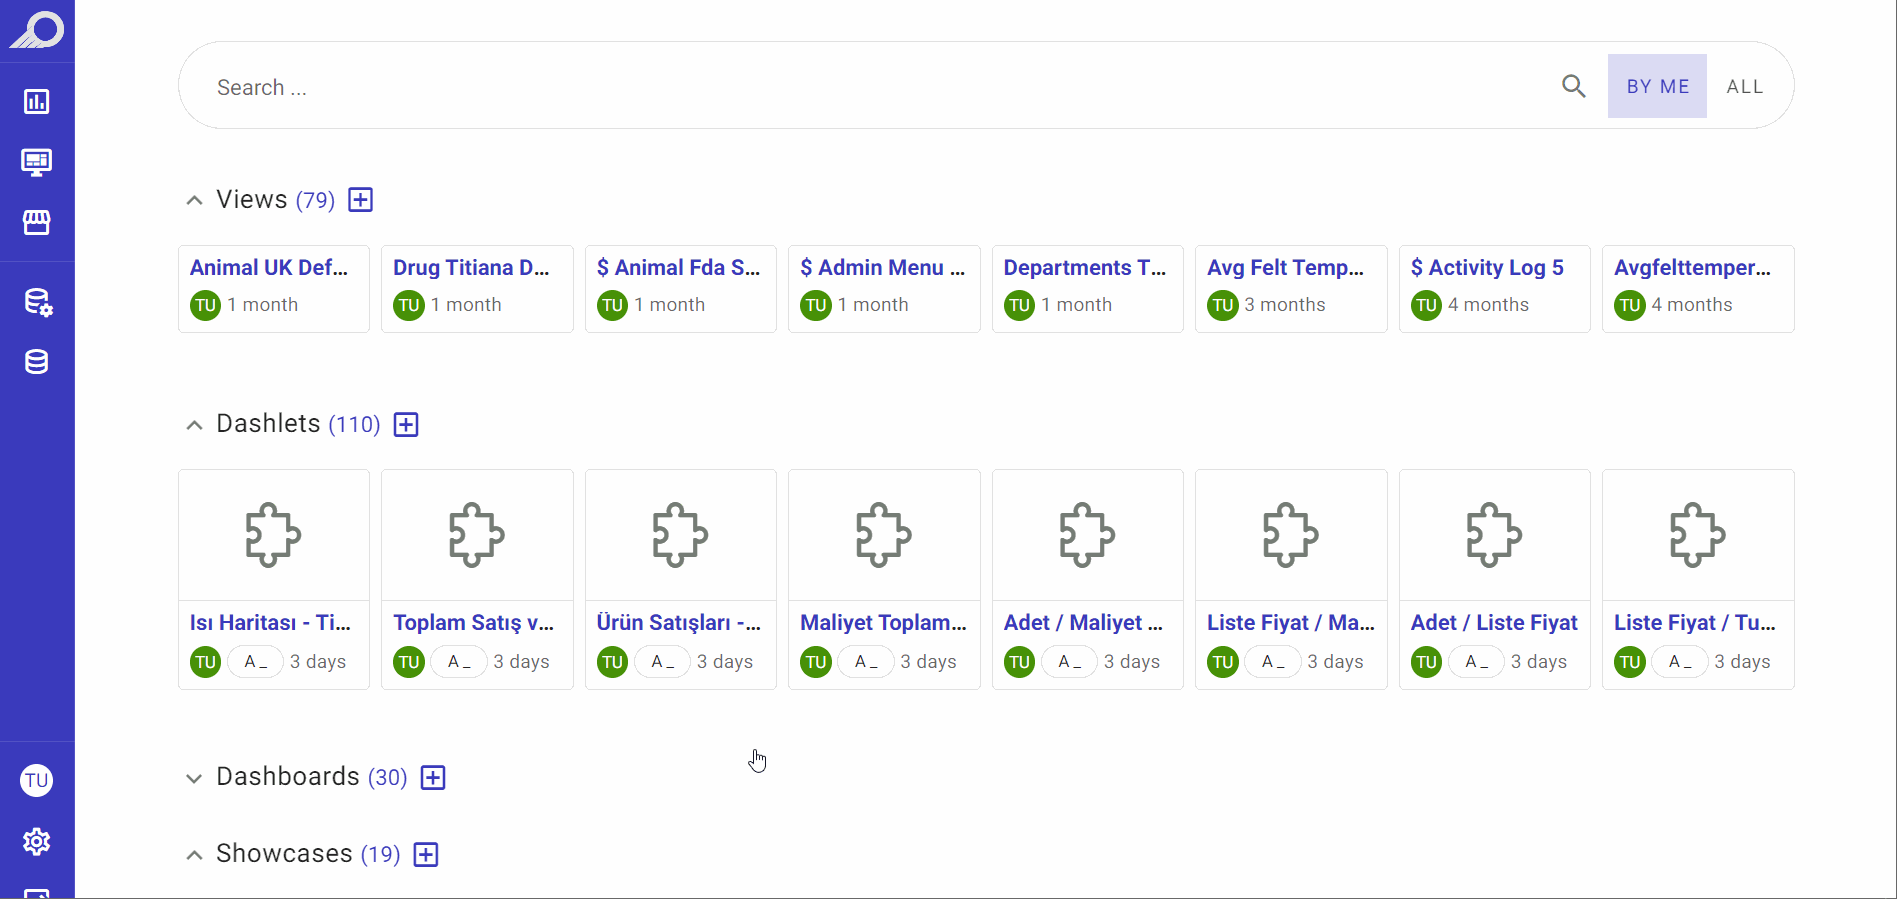Collapse the Showcases section
Screen dimensions: 1897x899
(x=194, y=855)
